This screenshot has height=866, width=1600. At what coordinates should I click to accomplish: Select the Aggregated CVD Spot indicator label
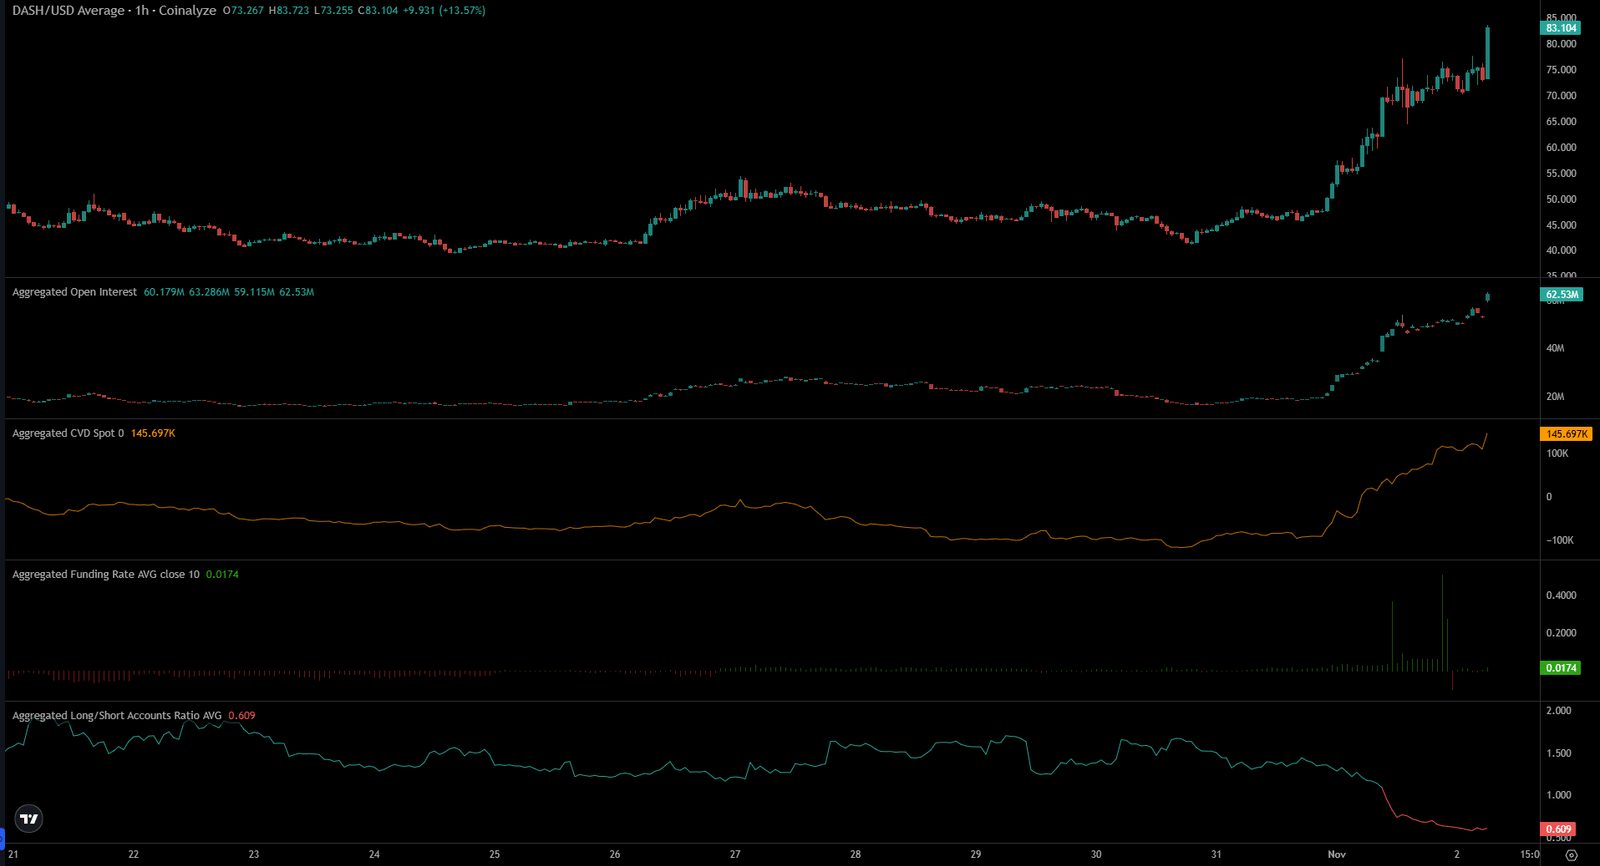pos(68,433)
